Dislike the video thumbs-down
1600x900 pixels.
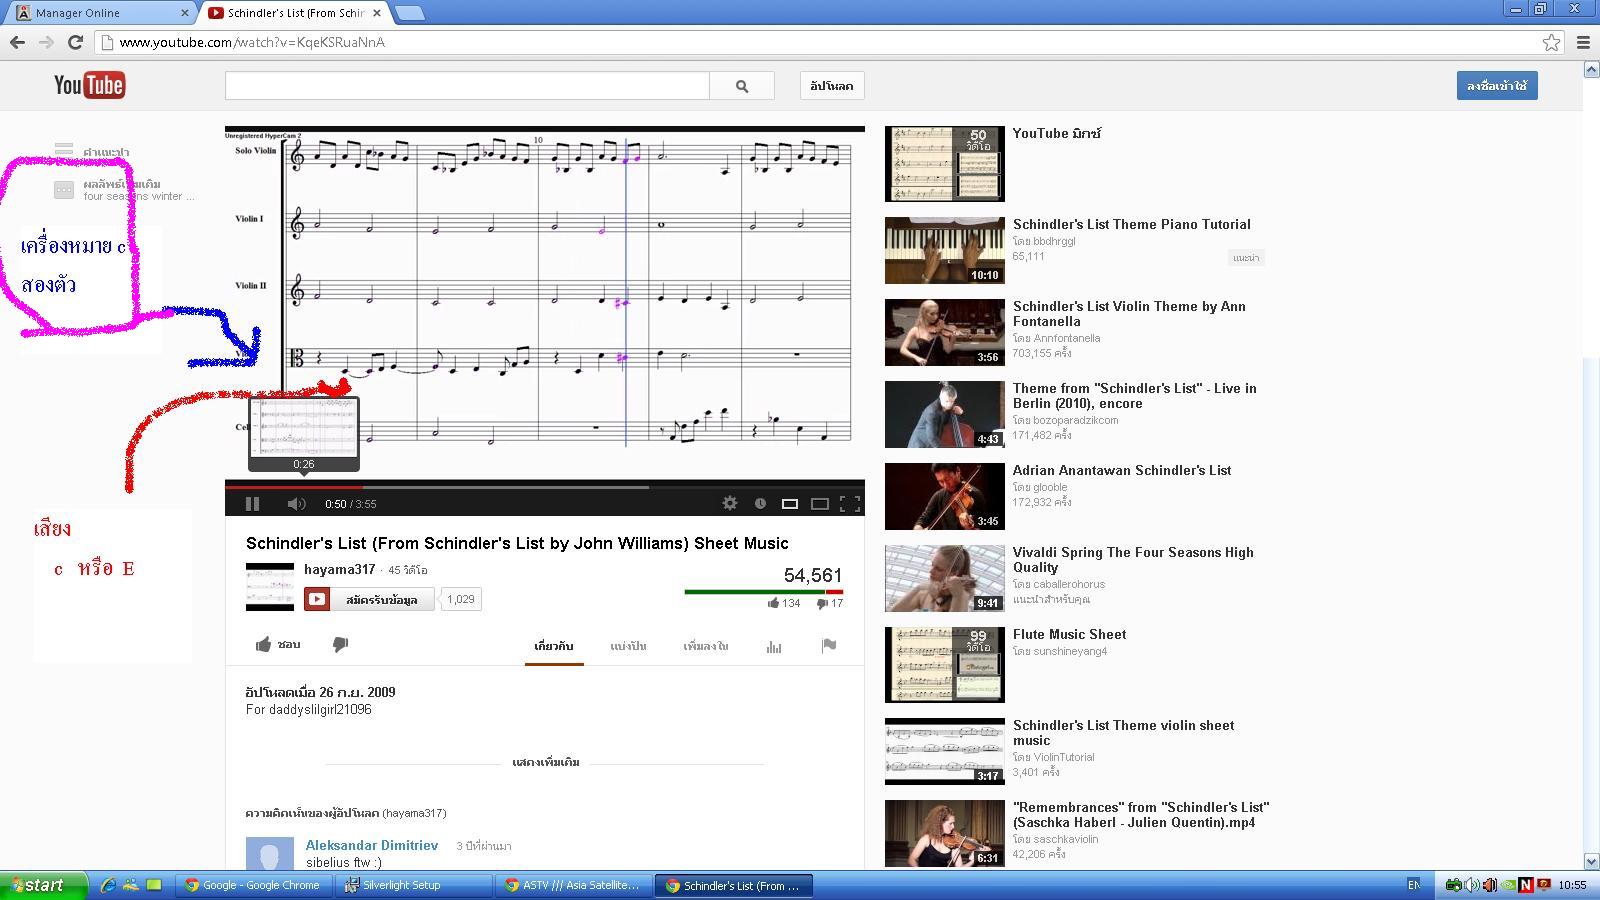click(x=340, y=645)
